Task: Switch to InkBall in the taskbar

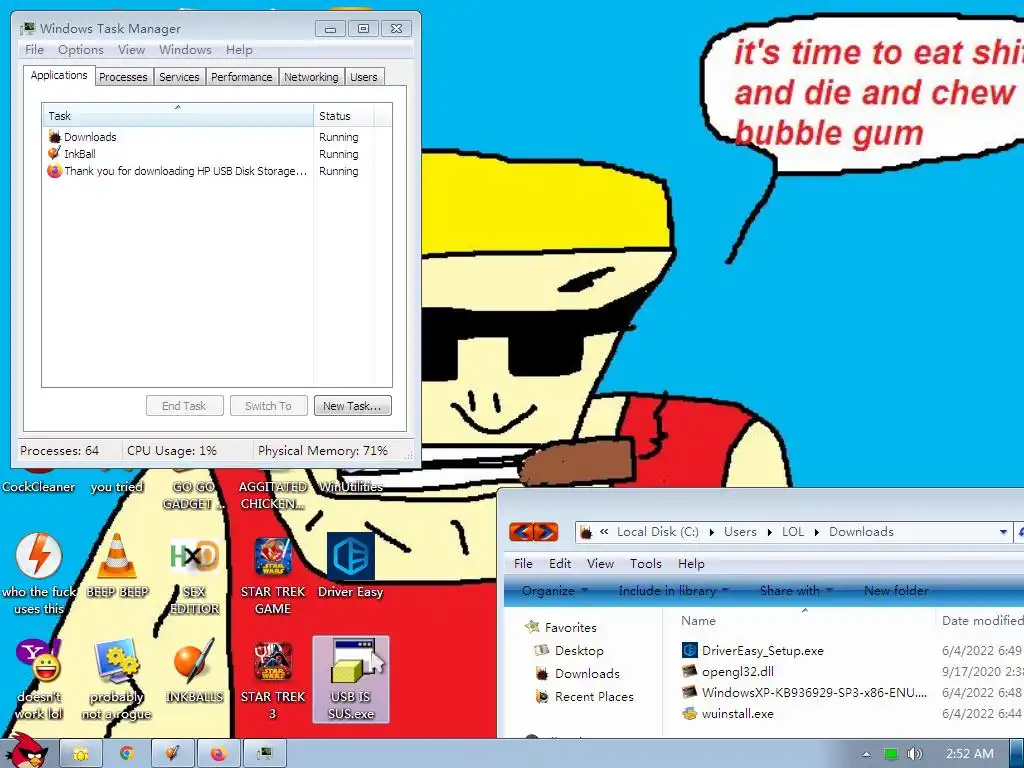Action: 172,754
